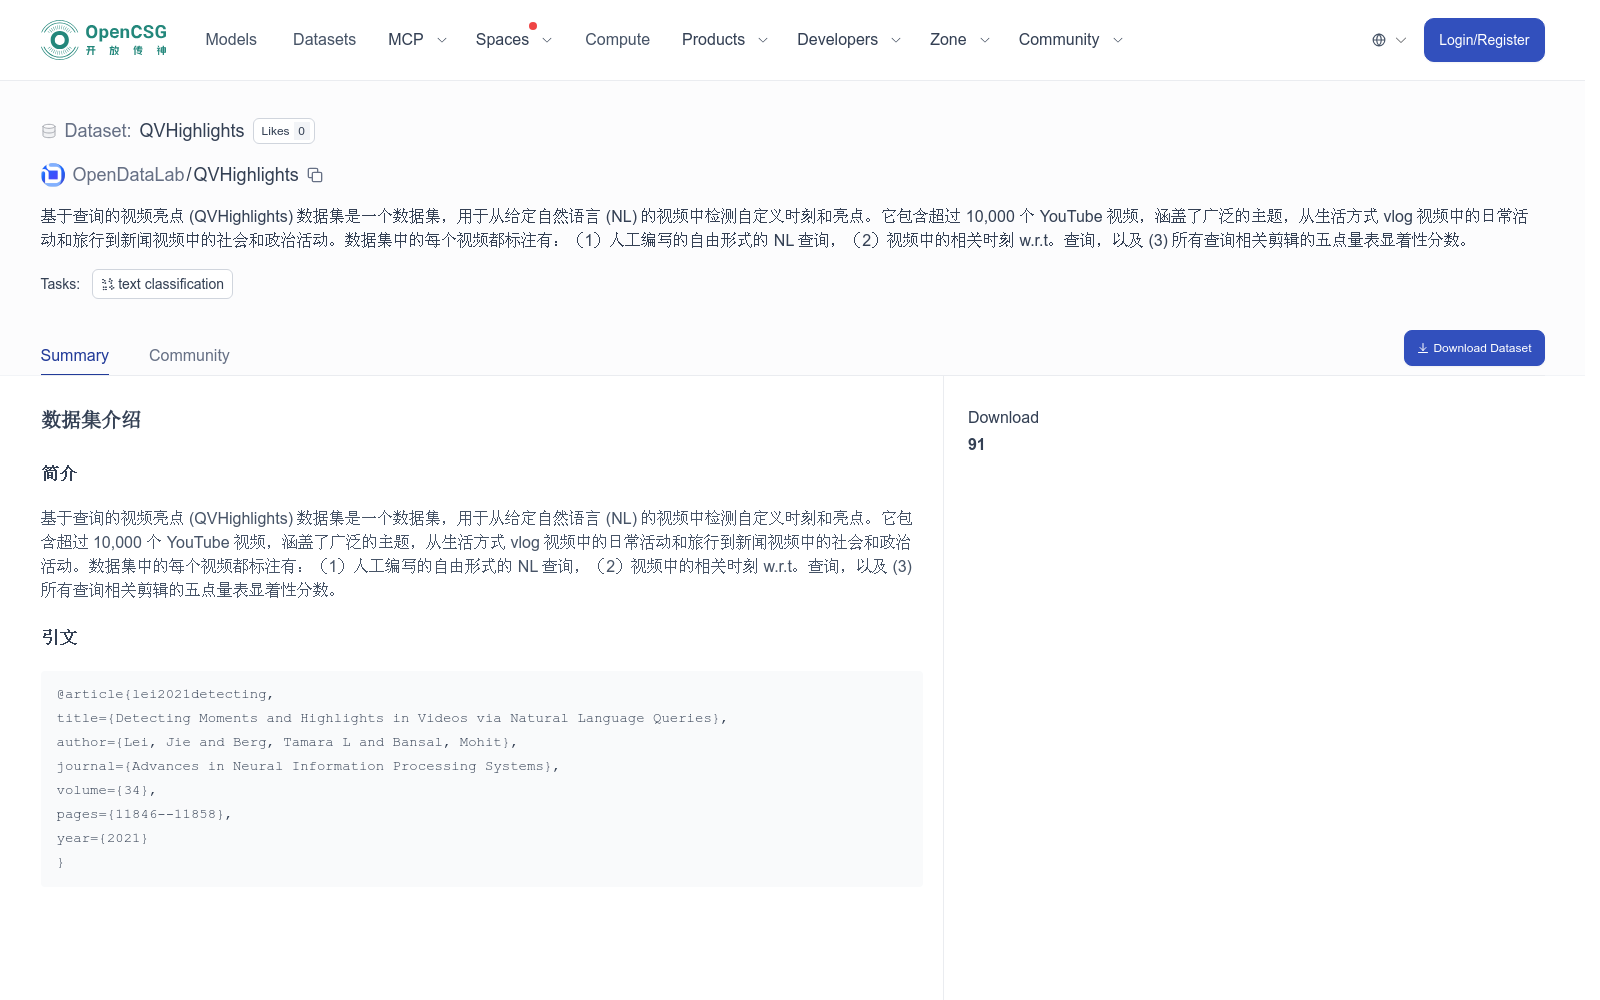The height and width of the screenshot is (1000, 1600).
Task: Click the 引文 subheading
Action: point(59,637)
